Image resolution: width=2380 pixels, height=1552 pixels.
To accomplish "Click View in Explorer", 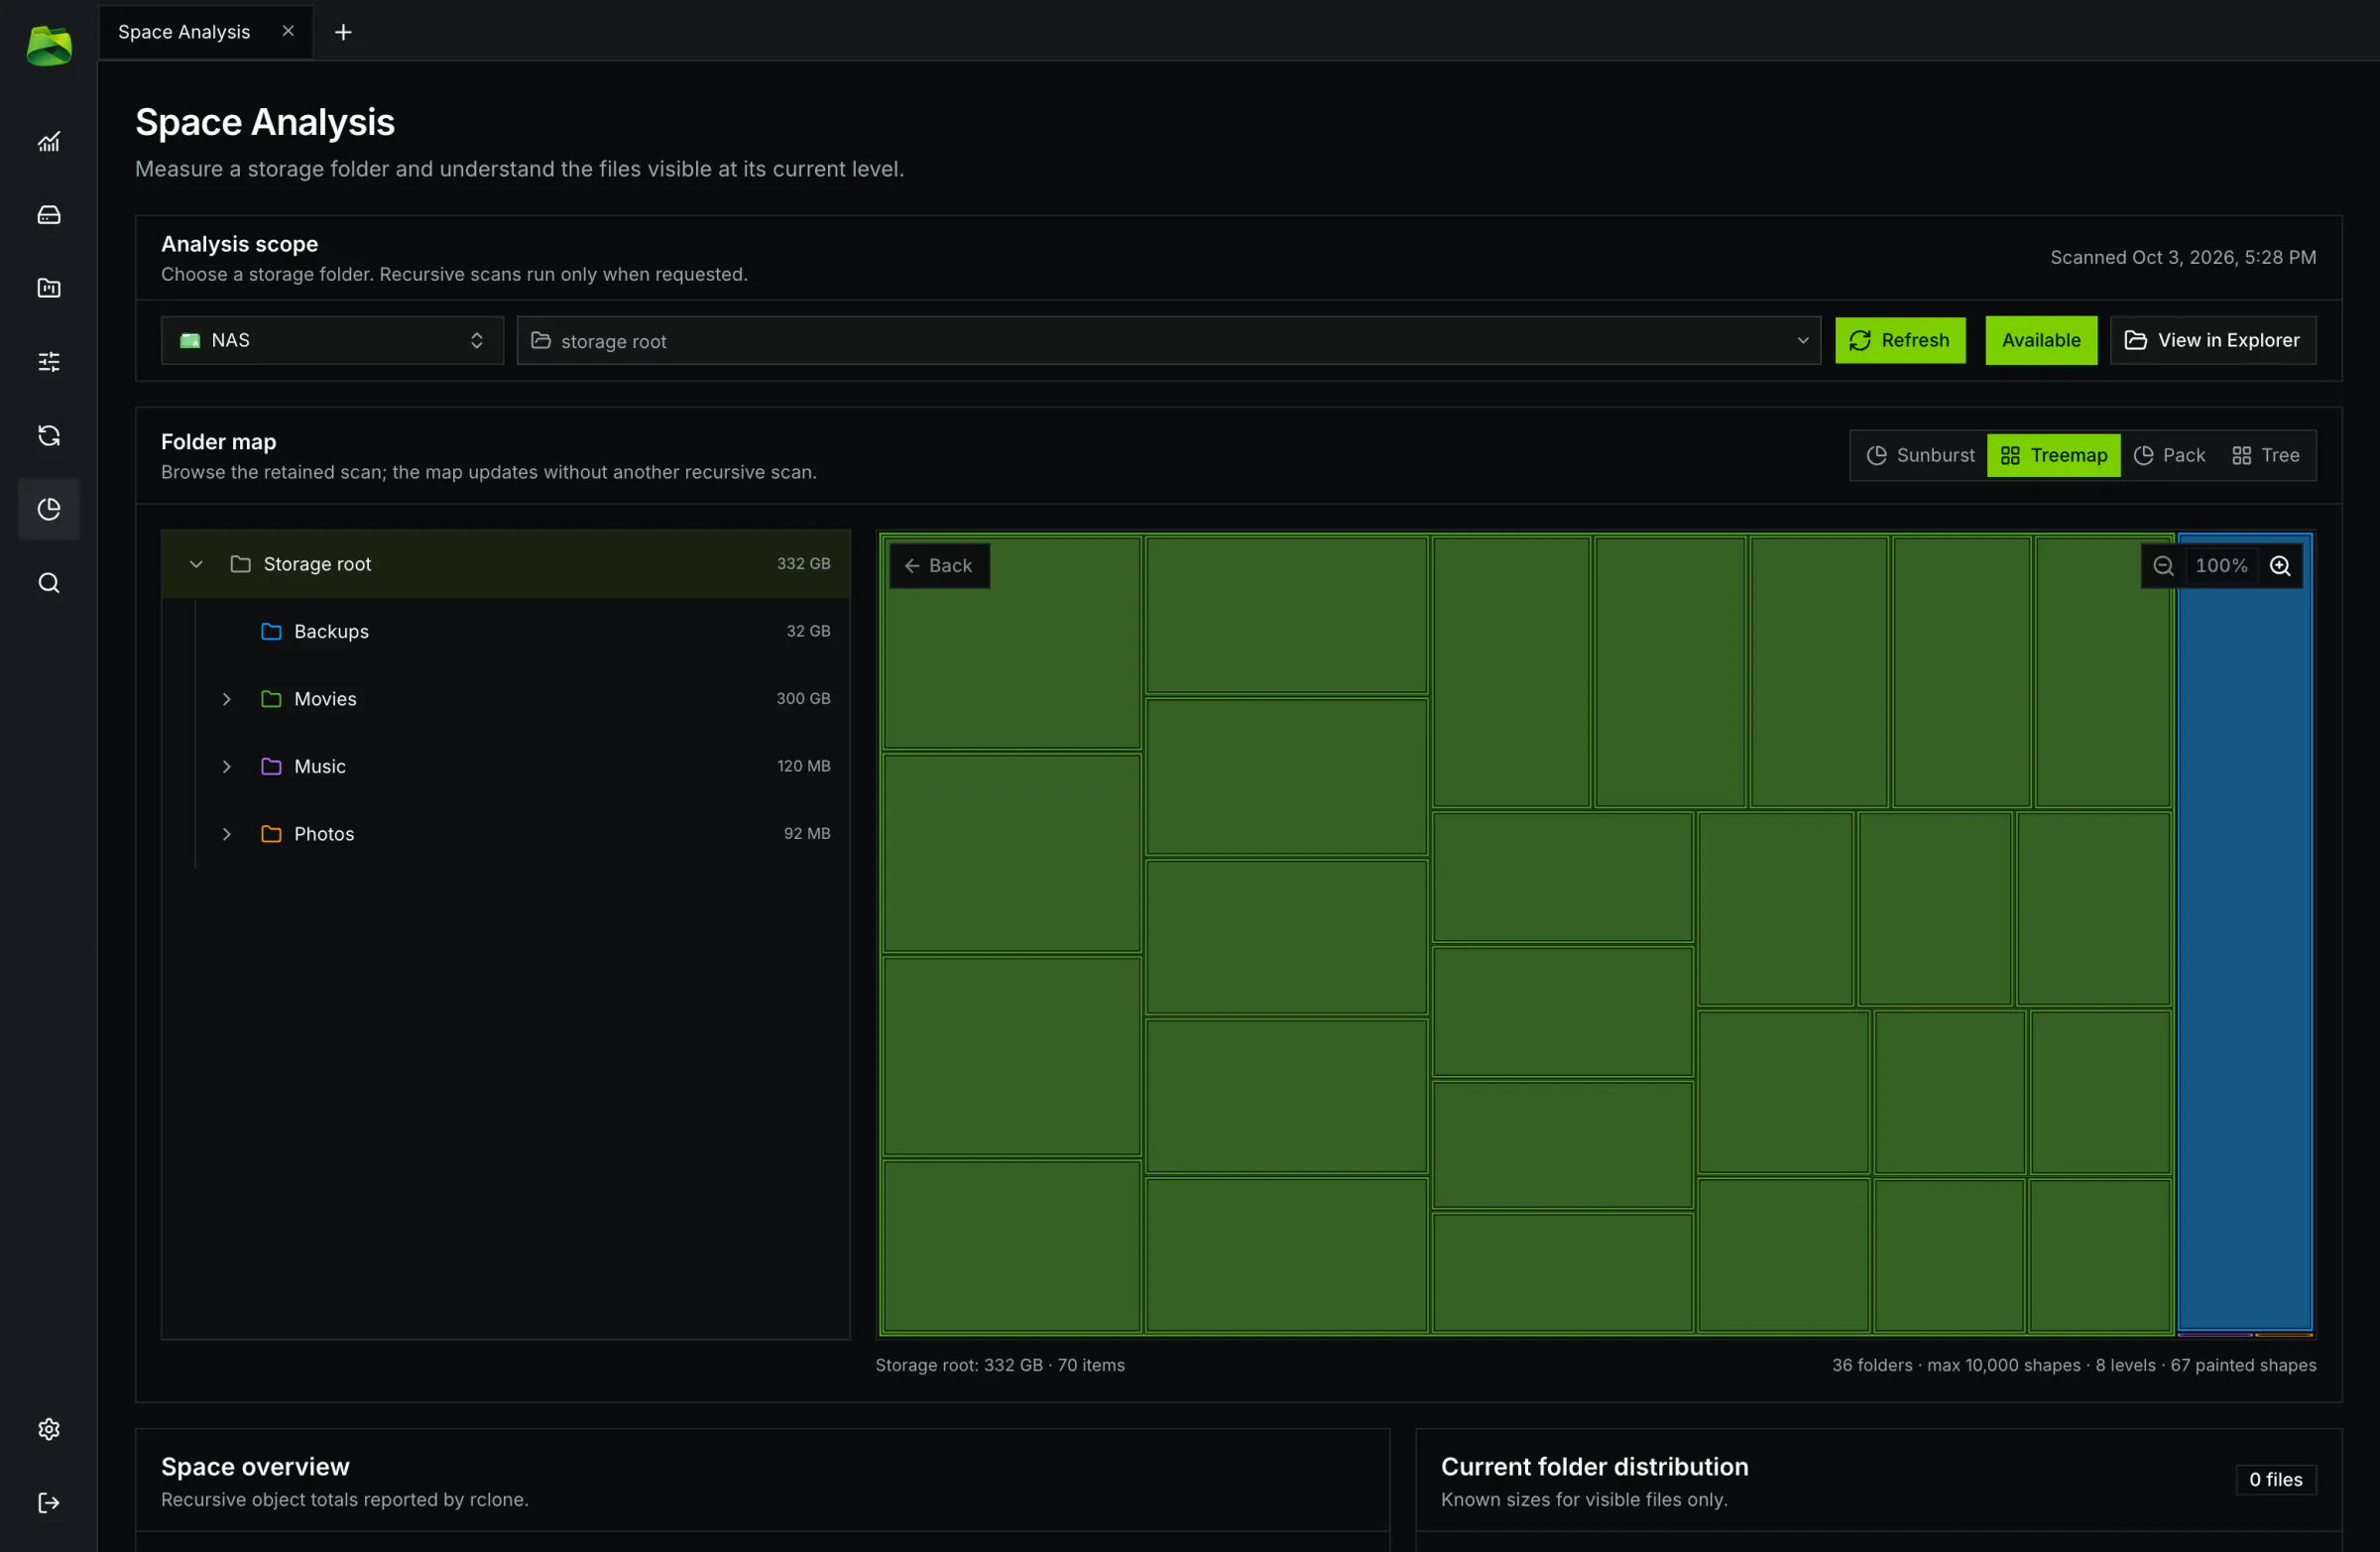I will tap(2212, 340).
